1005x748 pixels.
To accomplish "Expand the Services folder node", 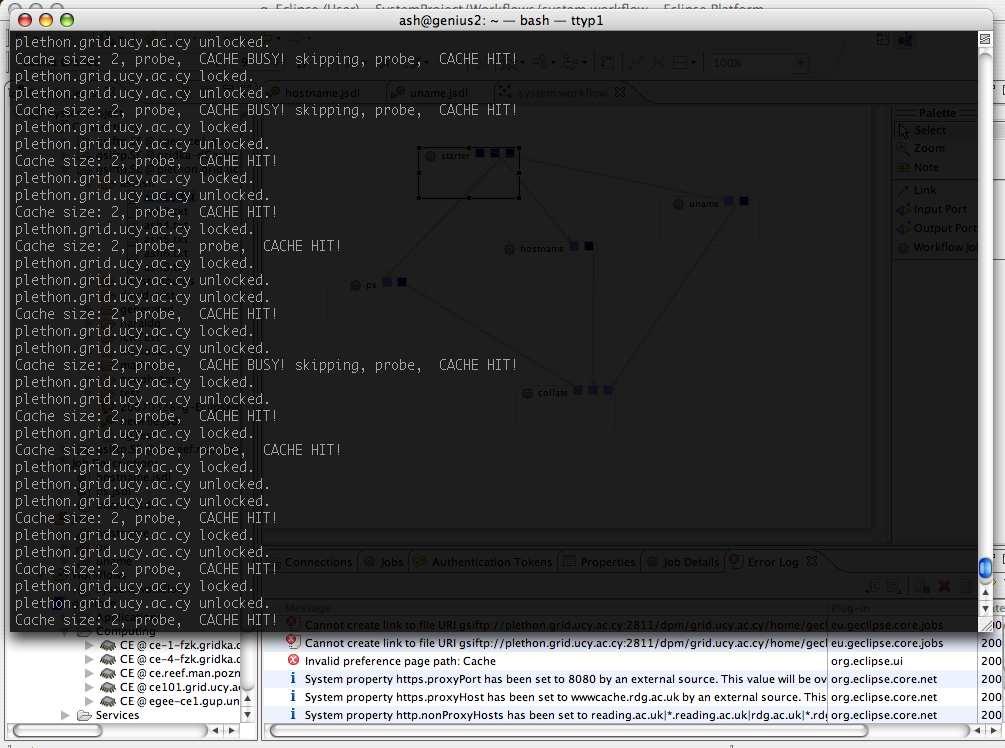I will pyautogui.click(x=65, y=715).
